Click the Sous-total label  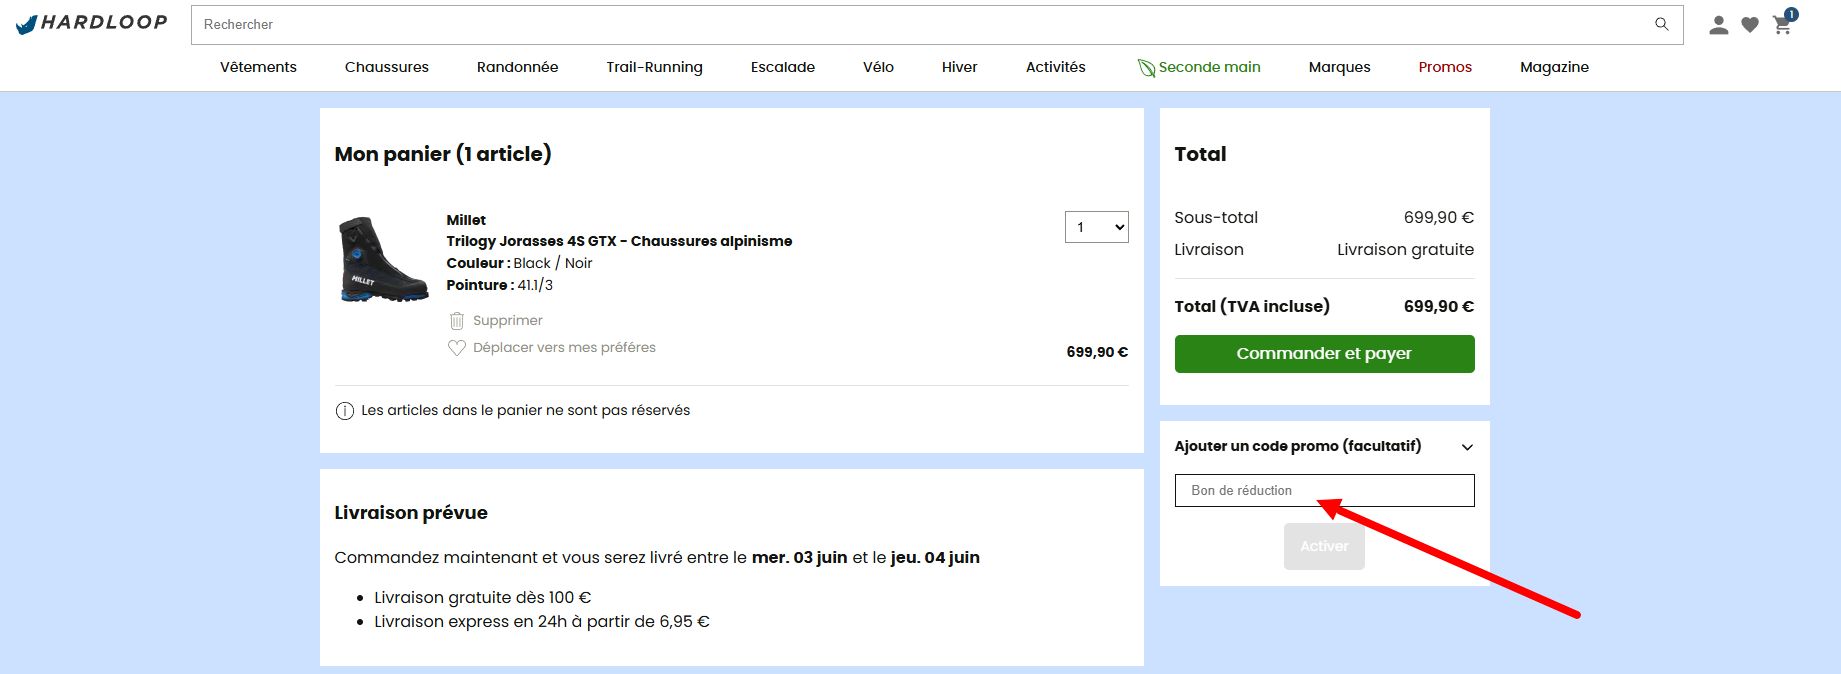pyautogui.click(x=1216, y=218)
